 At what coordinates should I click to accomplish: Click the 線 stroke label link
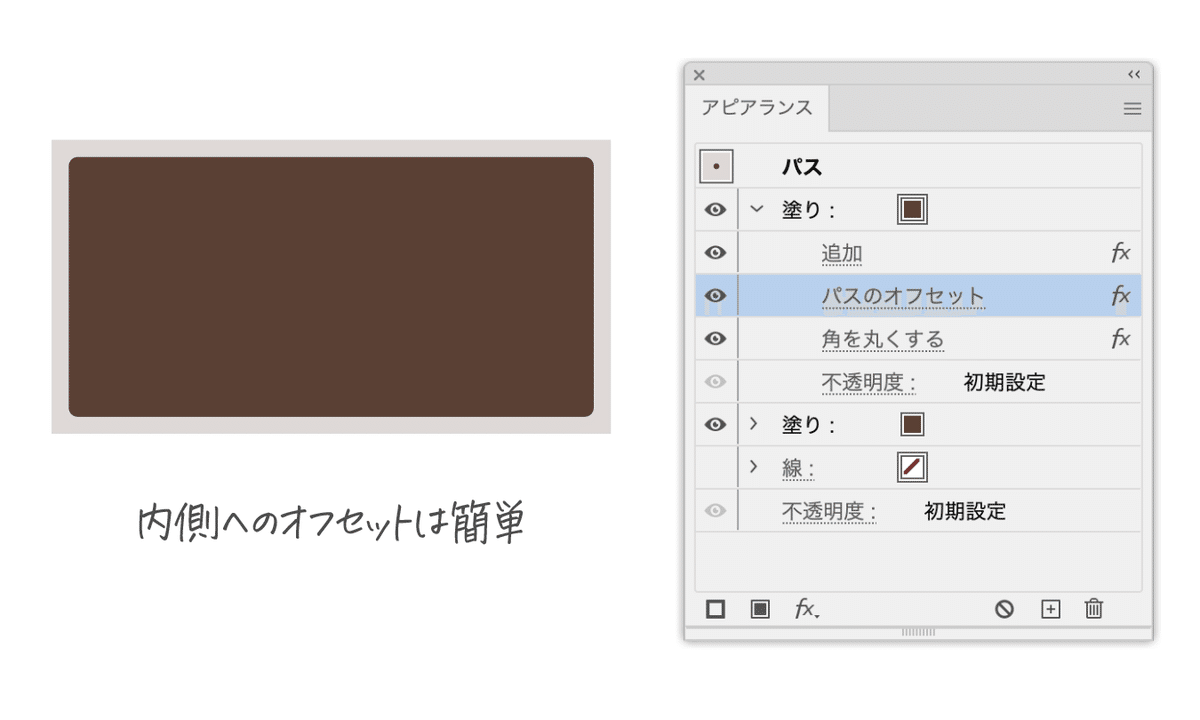coord(798,469)
